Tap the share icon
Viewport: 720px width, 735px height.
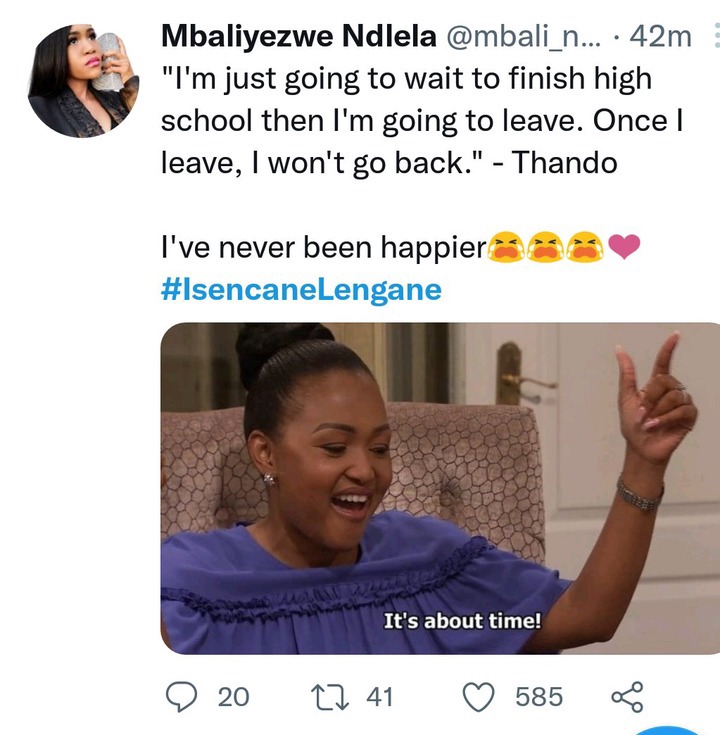click(627, 697)
